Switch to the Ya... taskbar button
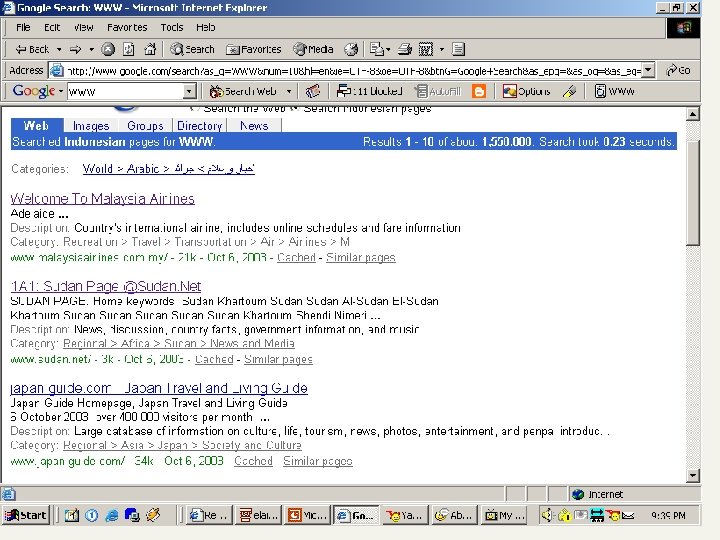This screenshot has height=540, width=720. [x=405, y=515]
